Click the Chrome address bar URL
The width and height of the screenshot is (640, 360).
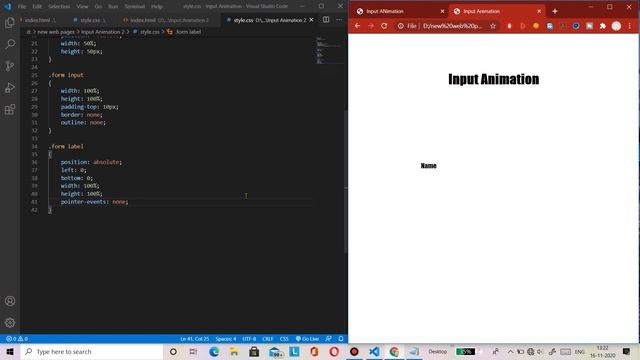tap(452, 26)
